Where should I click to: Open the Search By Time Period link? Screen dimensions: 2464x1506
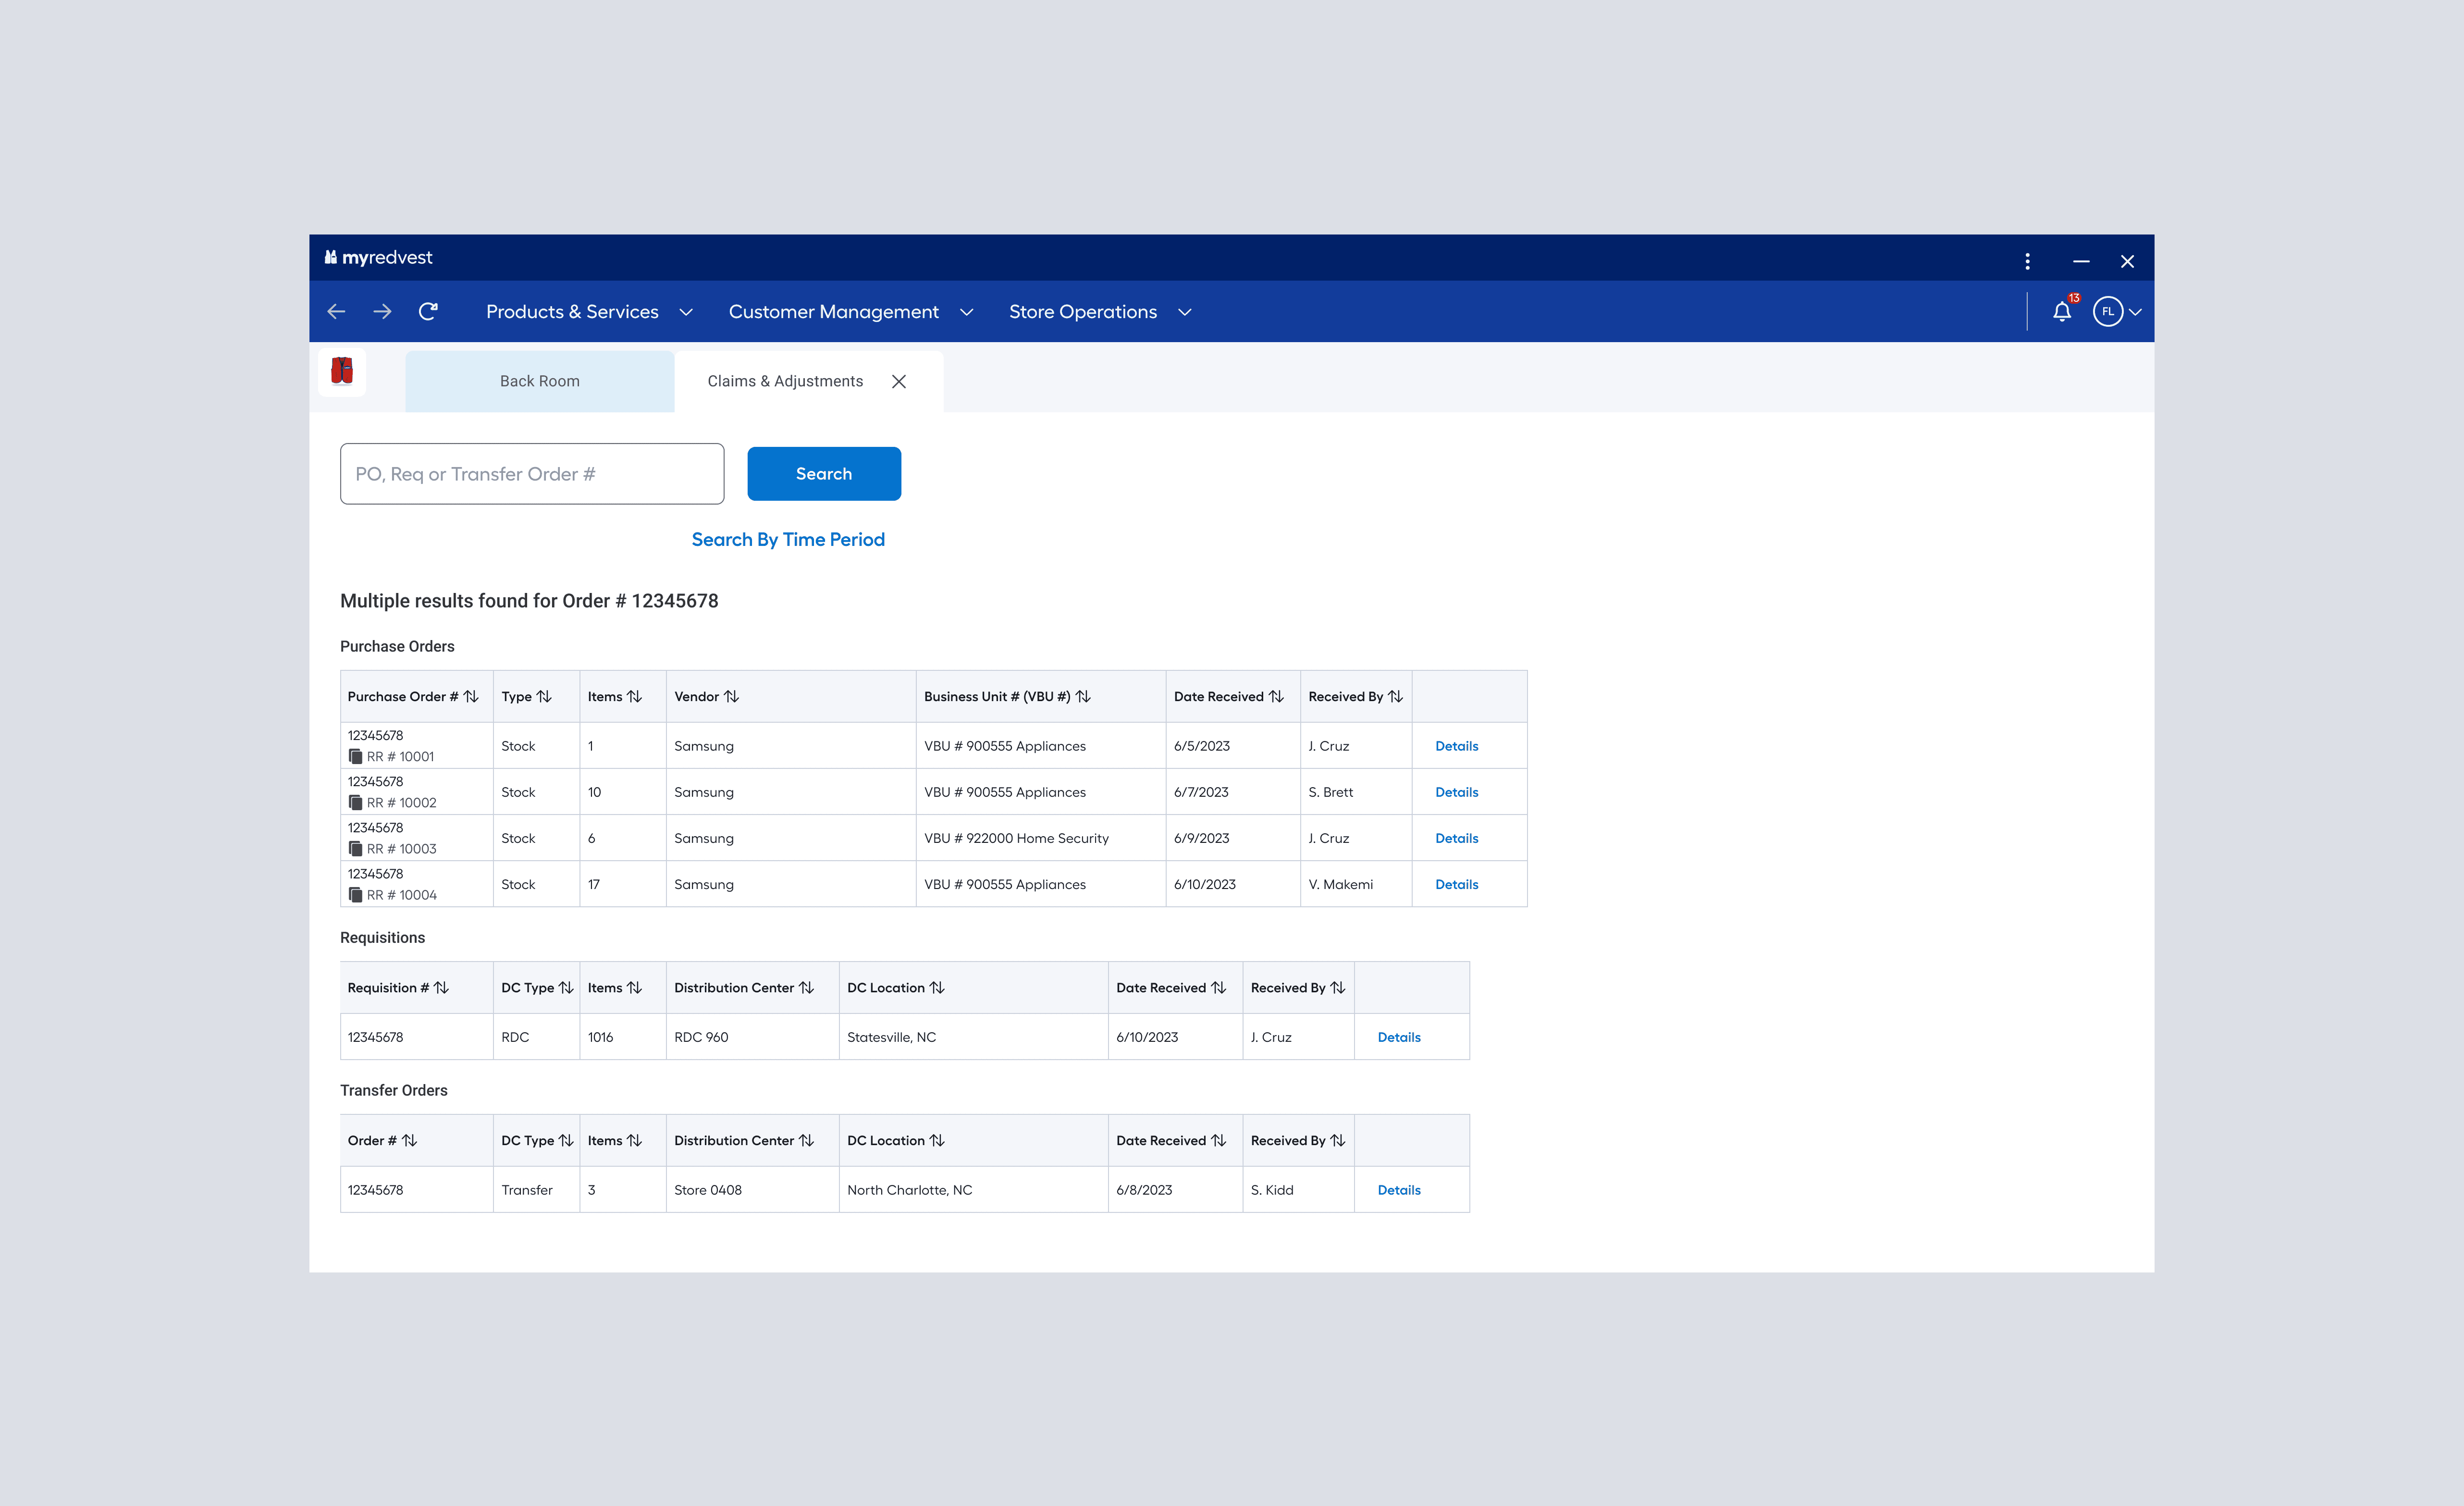pos(788,540)
